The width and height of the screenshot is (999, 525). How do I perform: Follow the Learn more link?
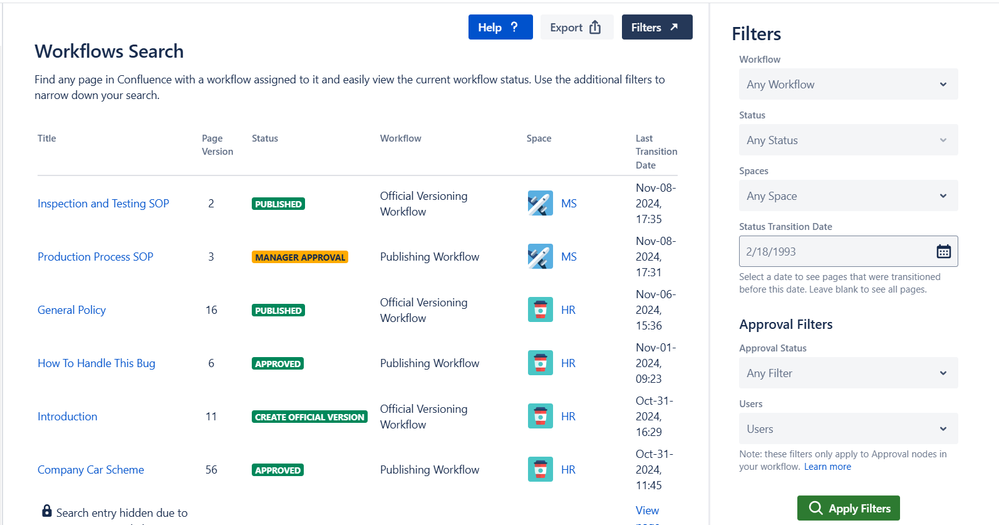click(x=827, y=467)
